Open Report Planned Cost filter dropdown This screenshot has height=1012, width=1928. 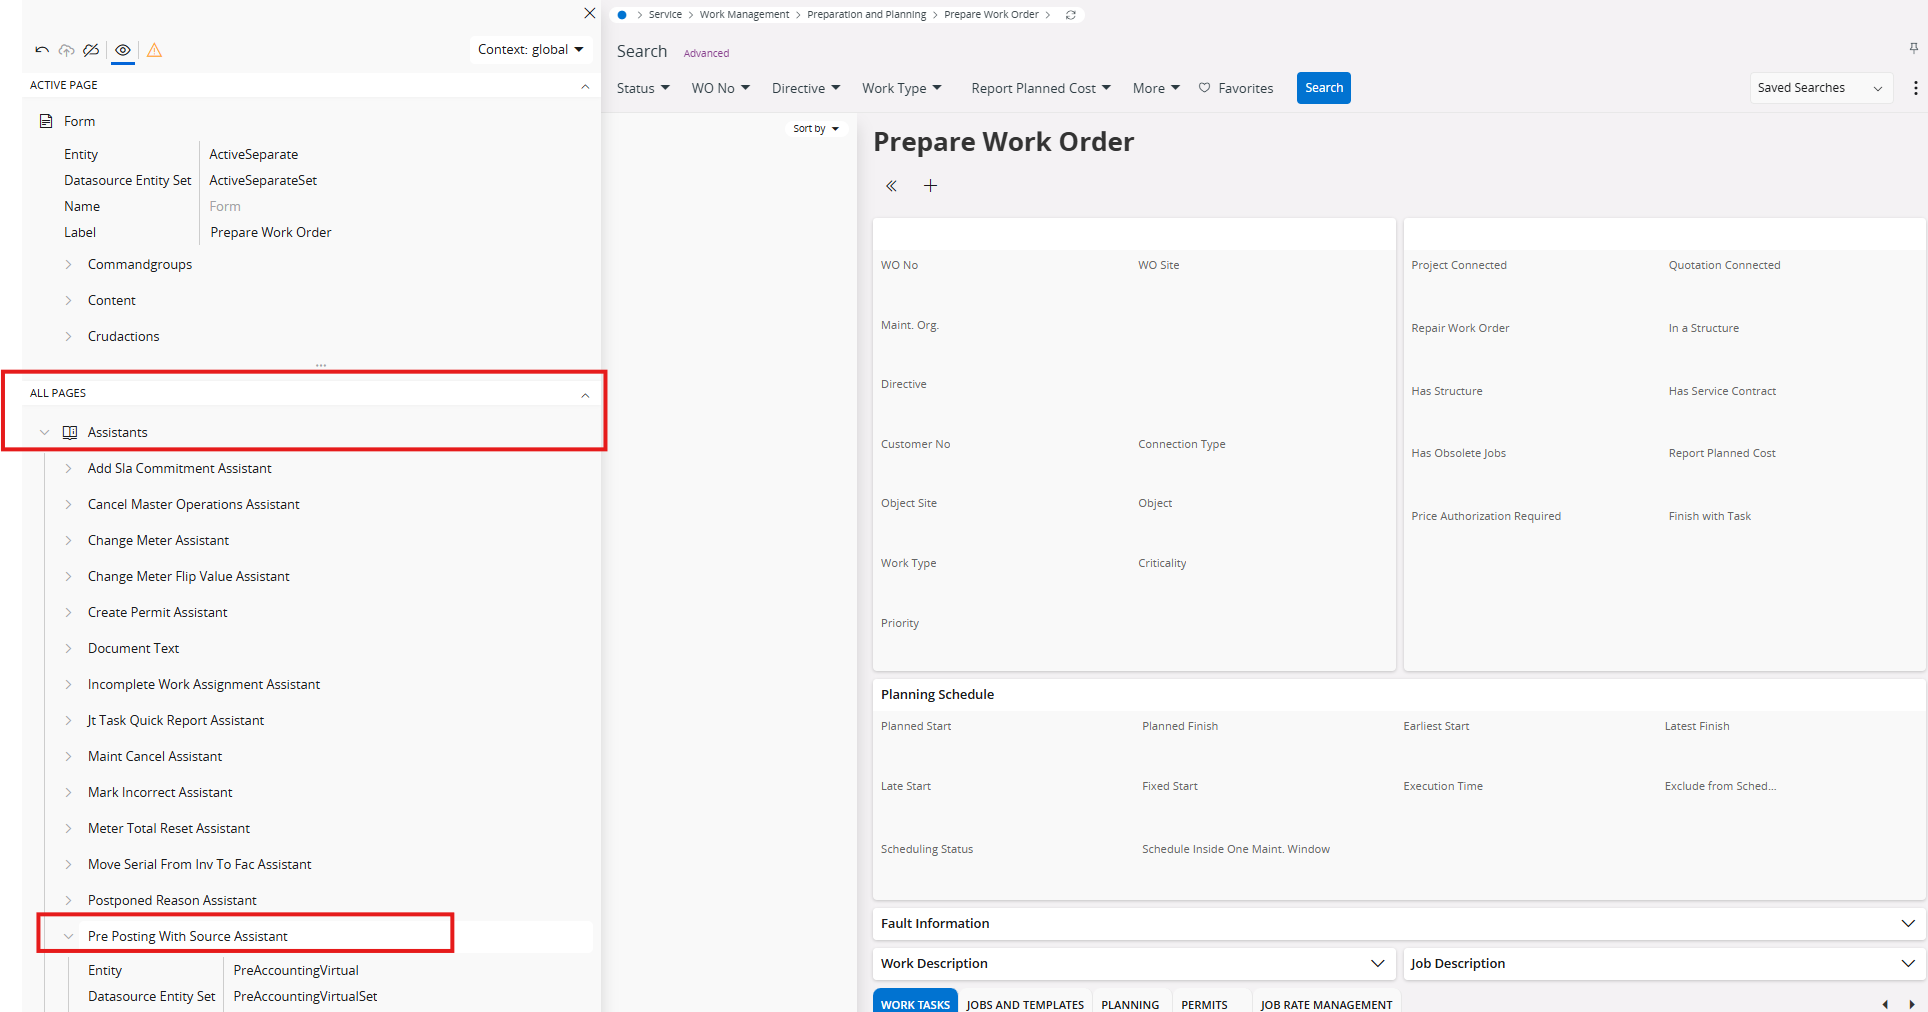coord(1041,88)
